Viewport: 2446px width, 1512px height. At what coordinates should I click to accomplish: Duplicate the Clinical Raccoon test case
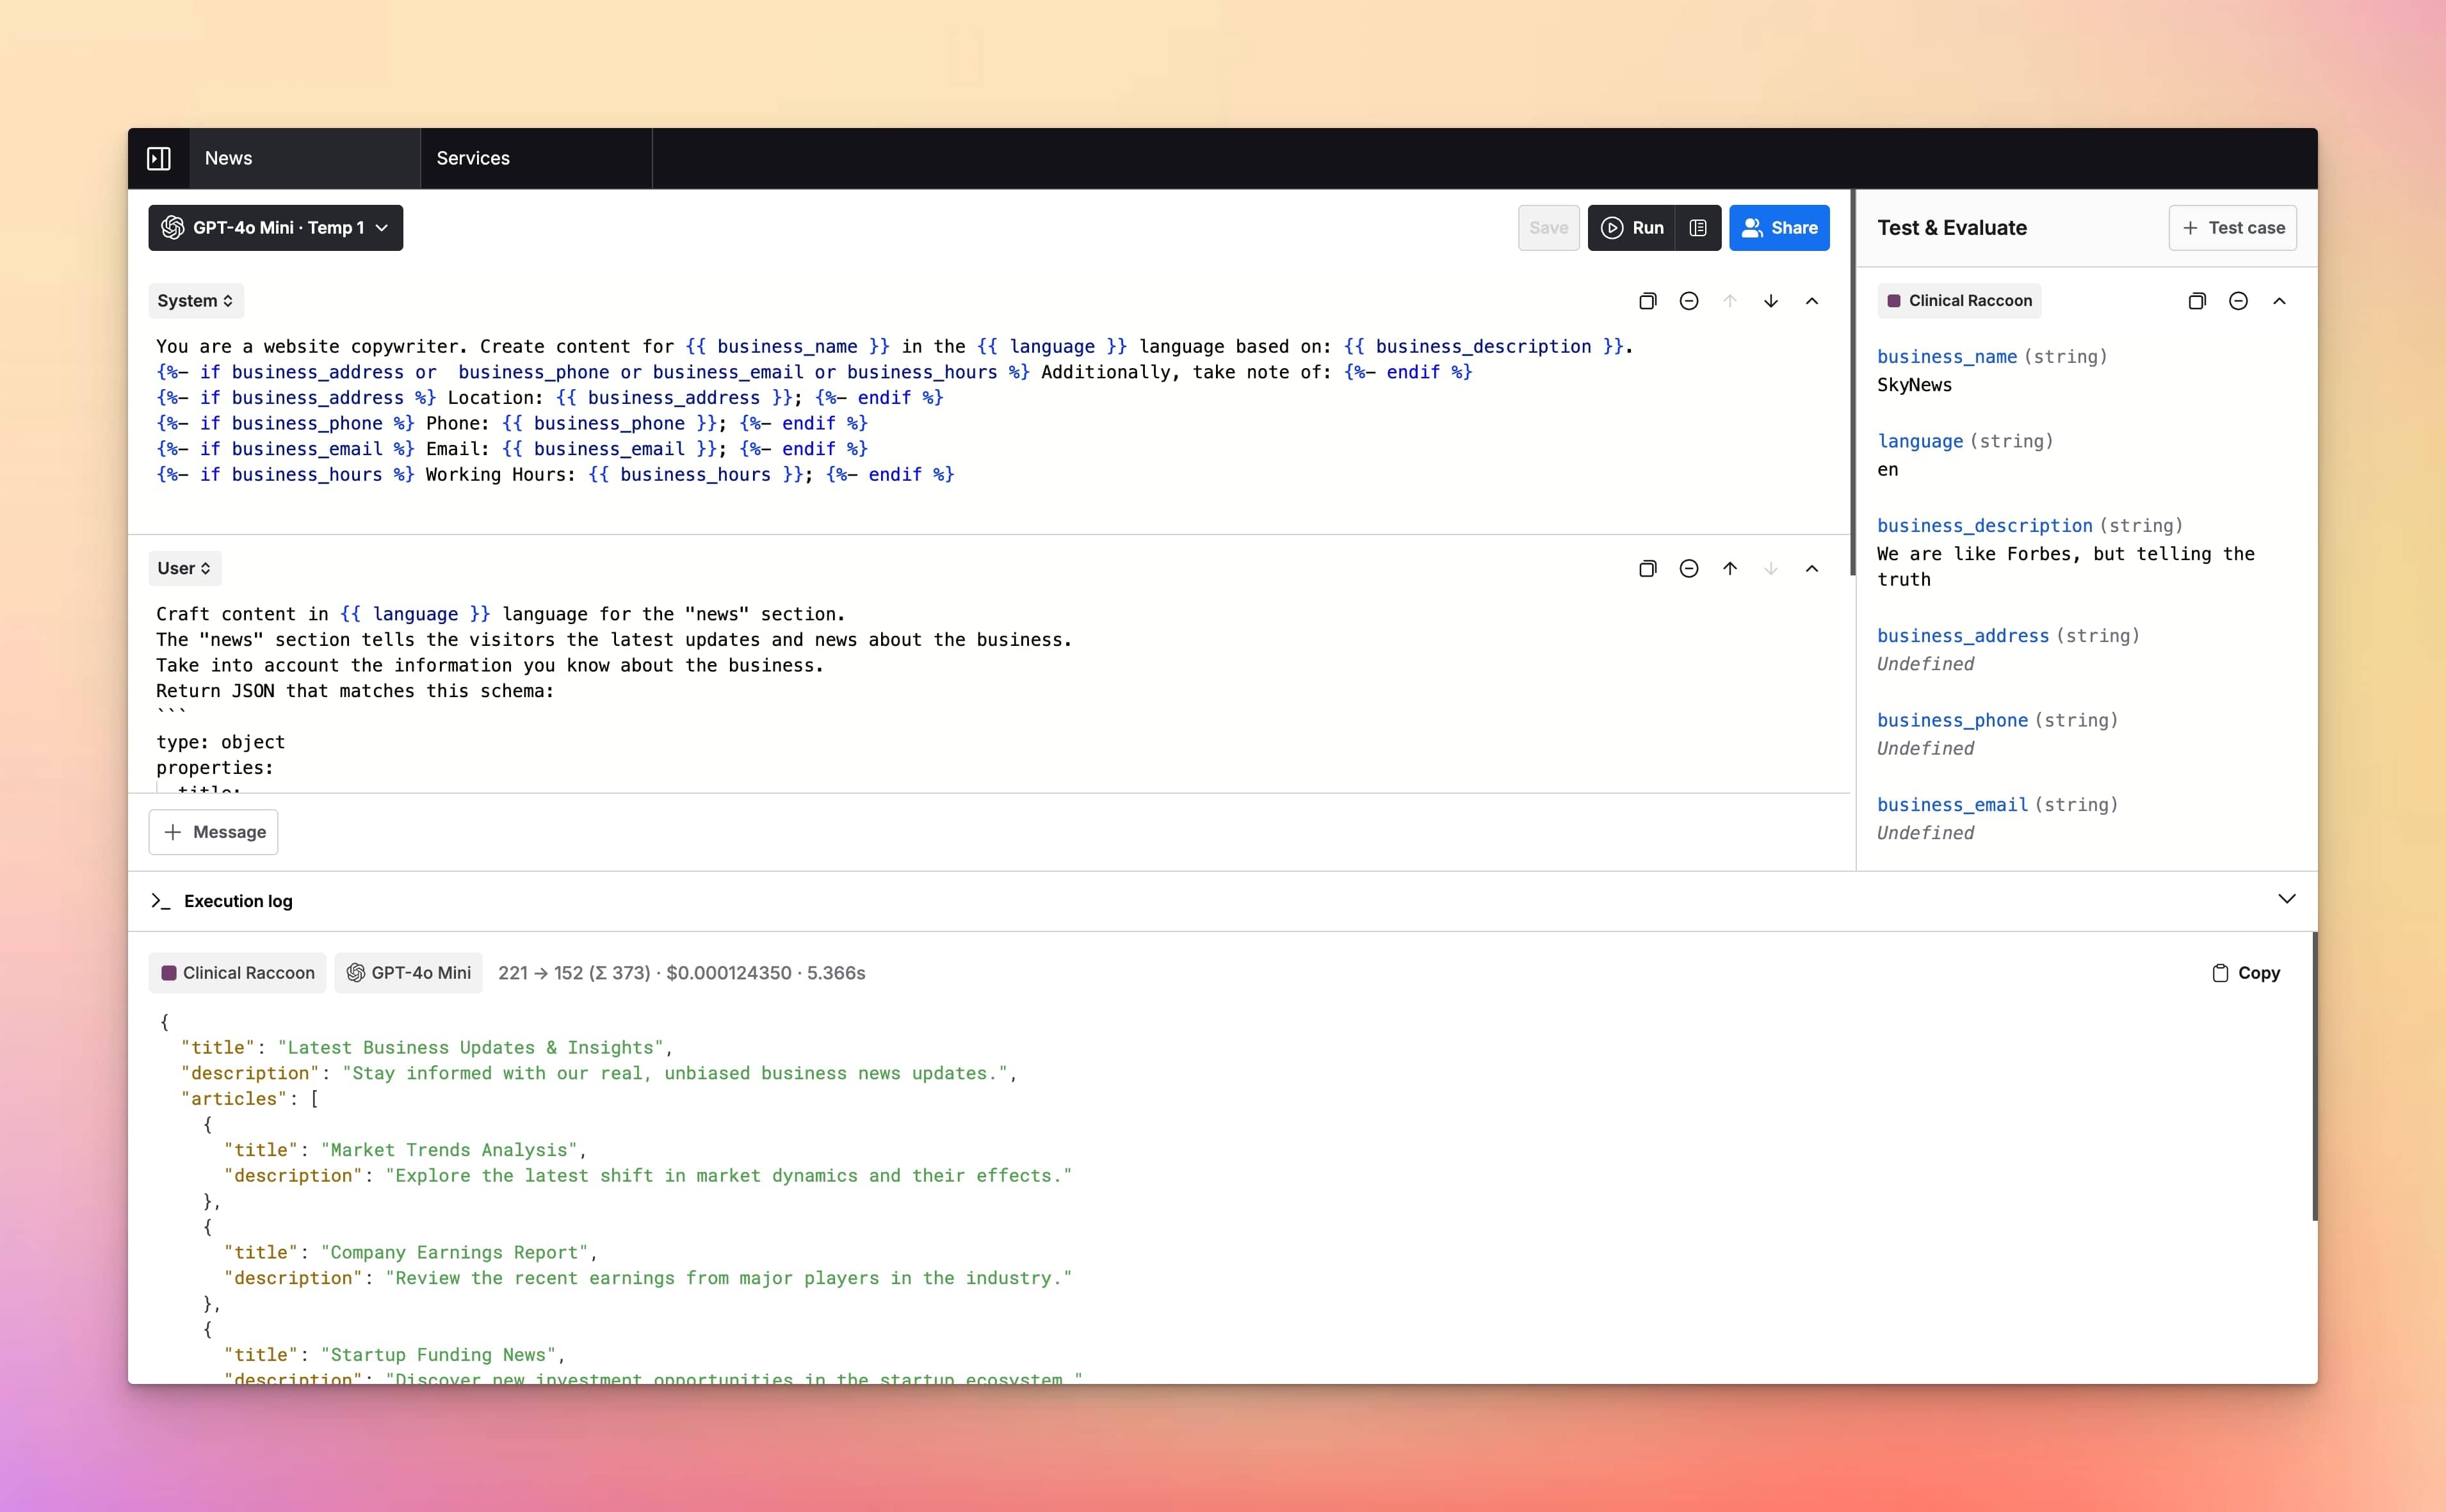click(x=2196, y=301)
